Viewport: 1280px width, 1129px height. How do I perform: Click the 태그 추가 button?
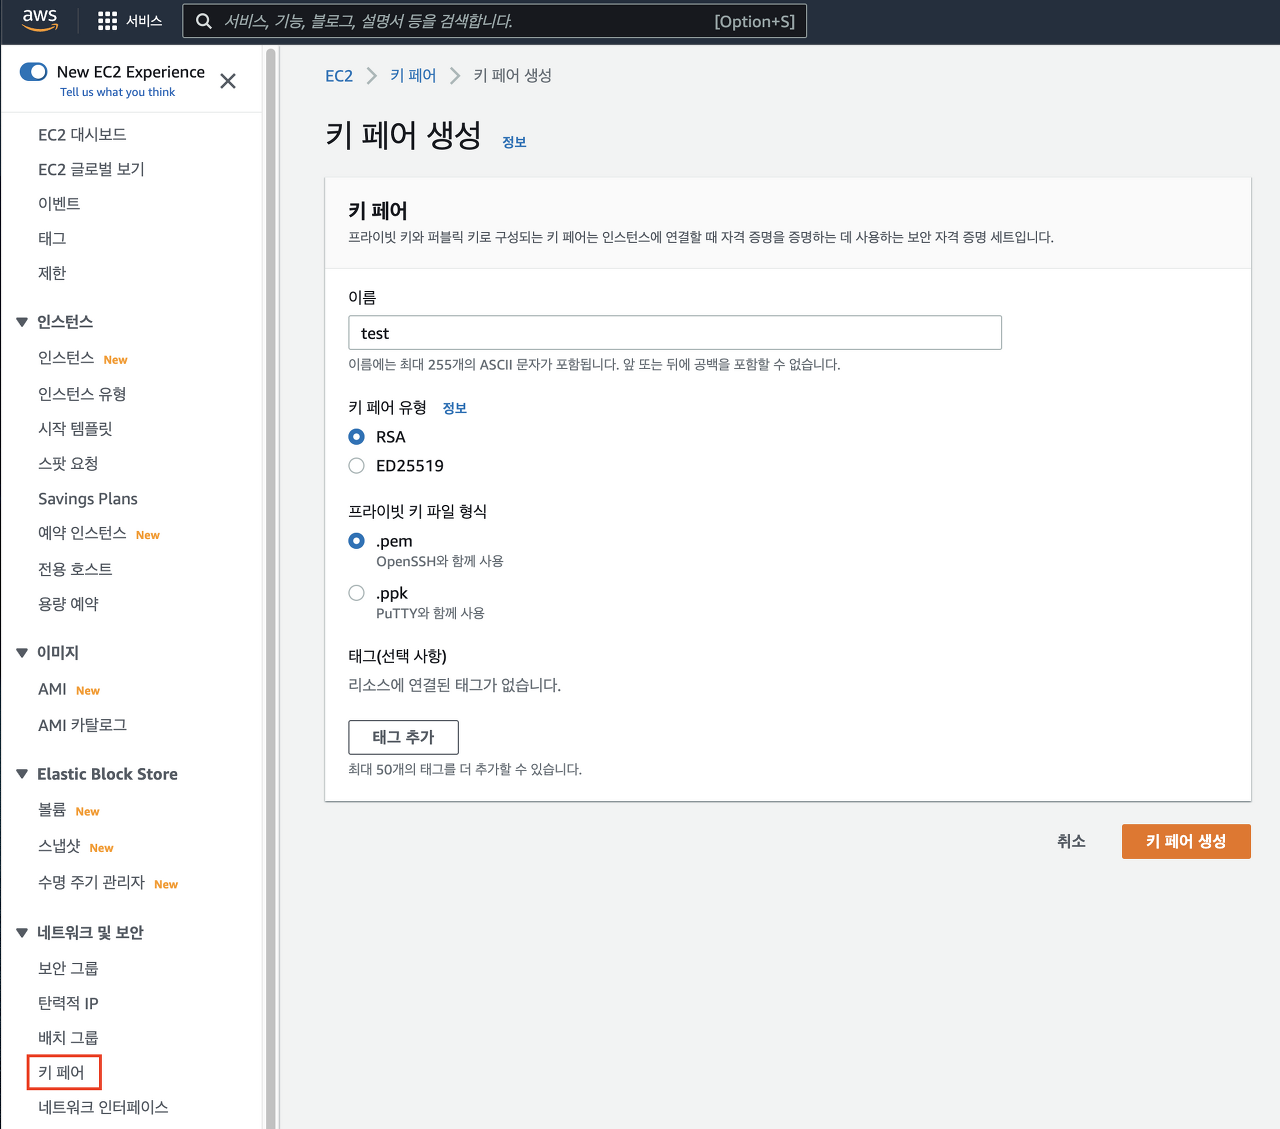tap(403, 737)
